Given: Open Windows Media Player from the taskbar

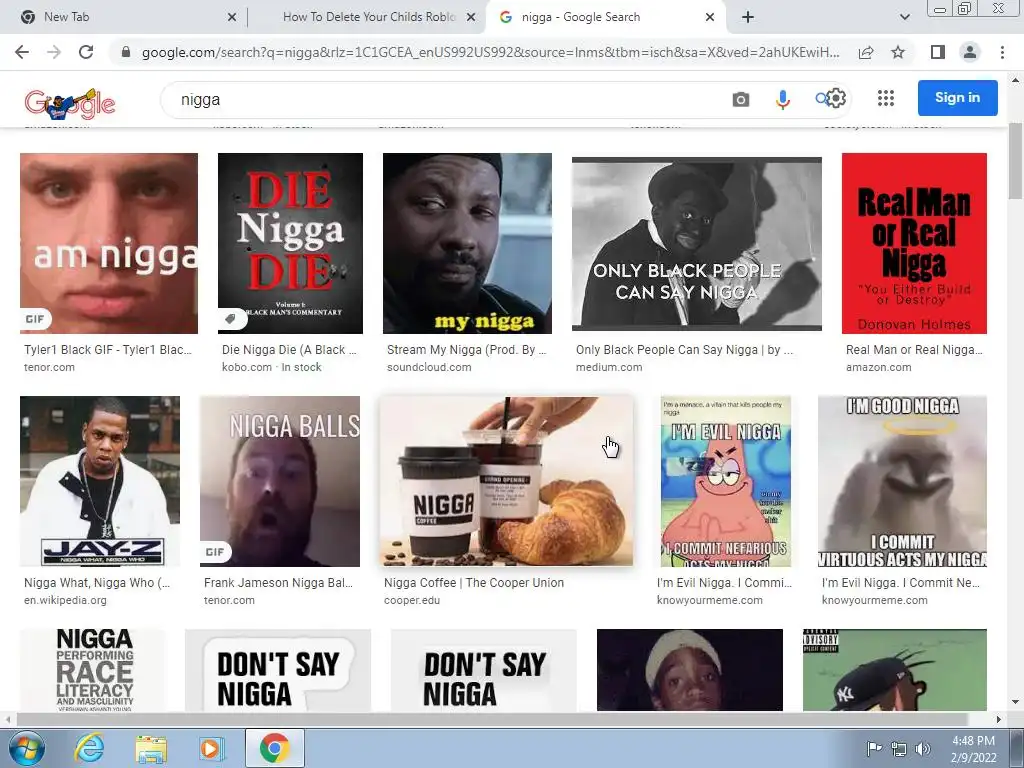Looking at the screenshot, I should tap(212, 748).
